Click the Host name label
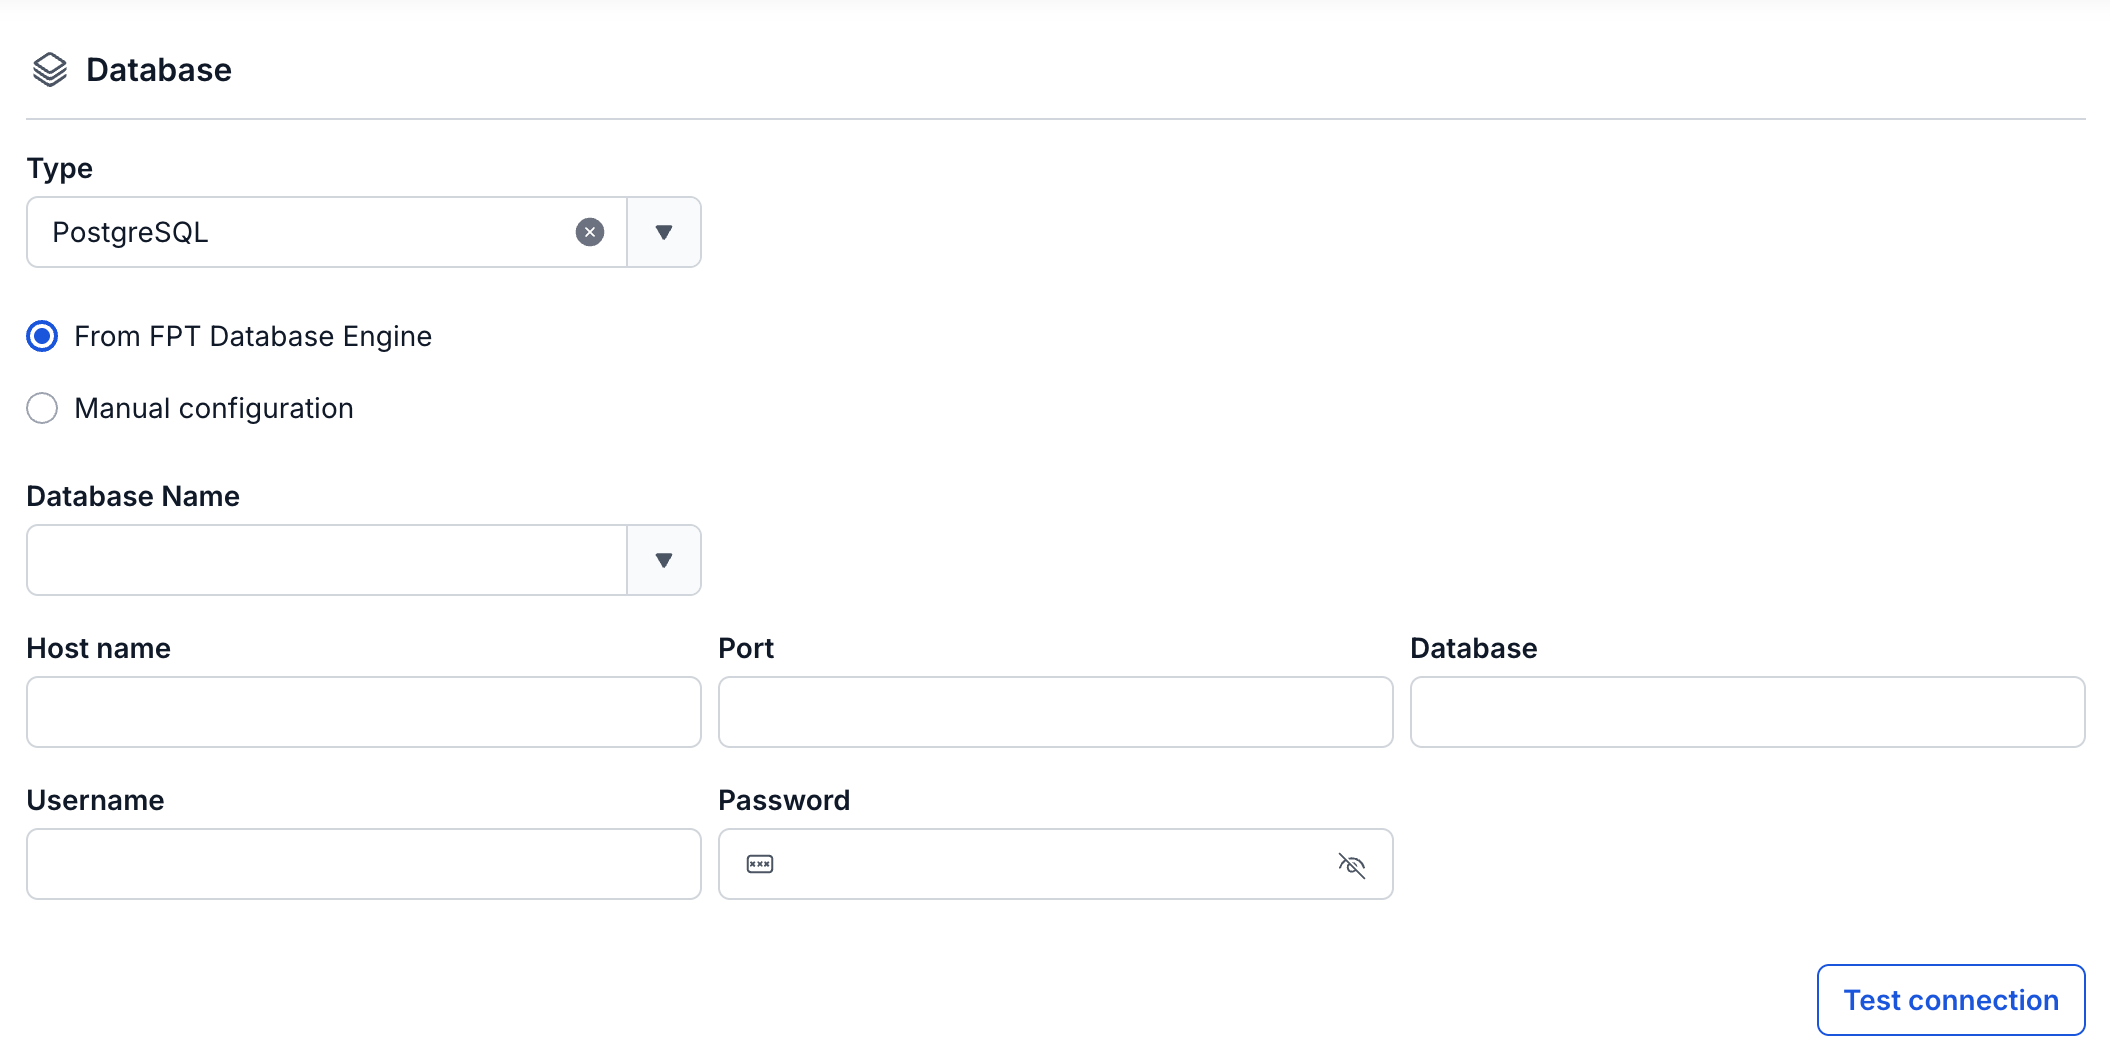This screenshot has height=1064, width=2110. [x=99, y=648]
